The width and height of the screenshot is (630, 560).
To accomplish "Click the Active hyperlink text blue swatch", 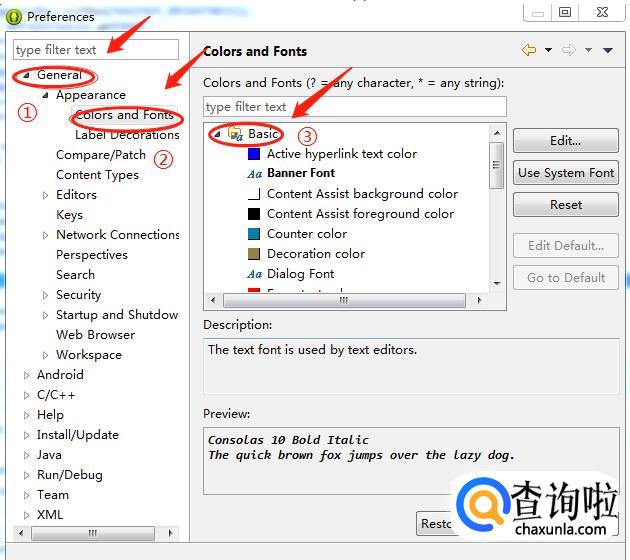I will tap(254, 153).
